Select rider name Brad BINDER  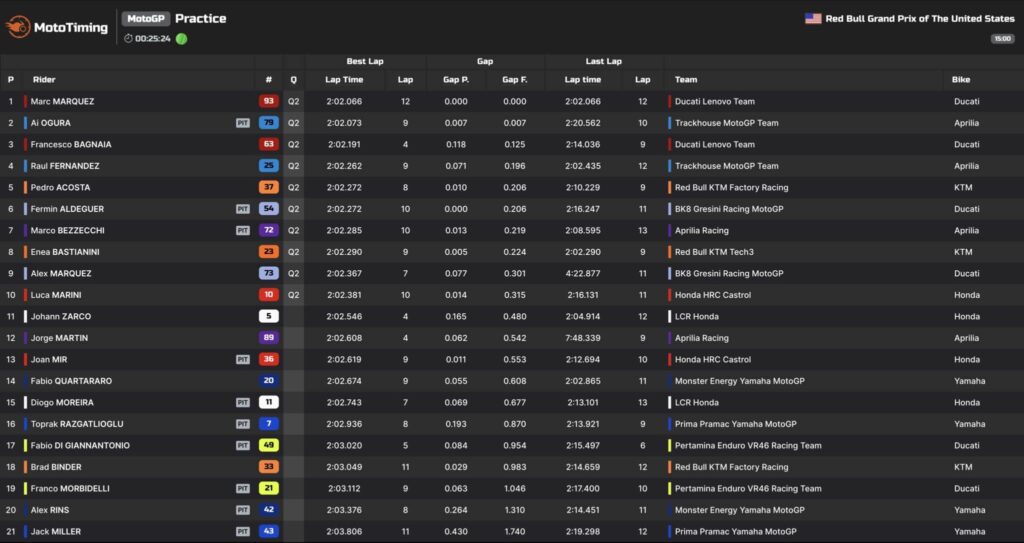click(x=56, y=467)
